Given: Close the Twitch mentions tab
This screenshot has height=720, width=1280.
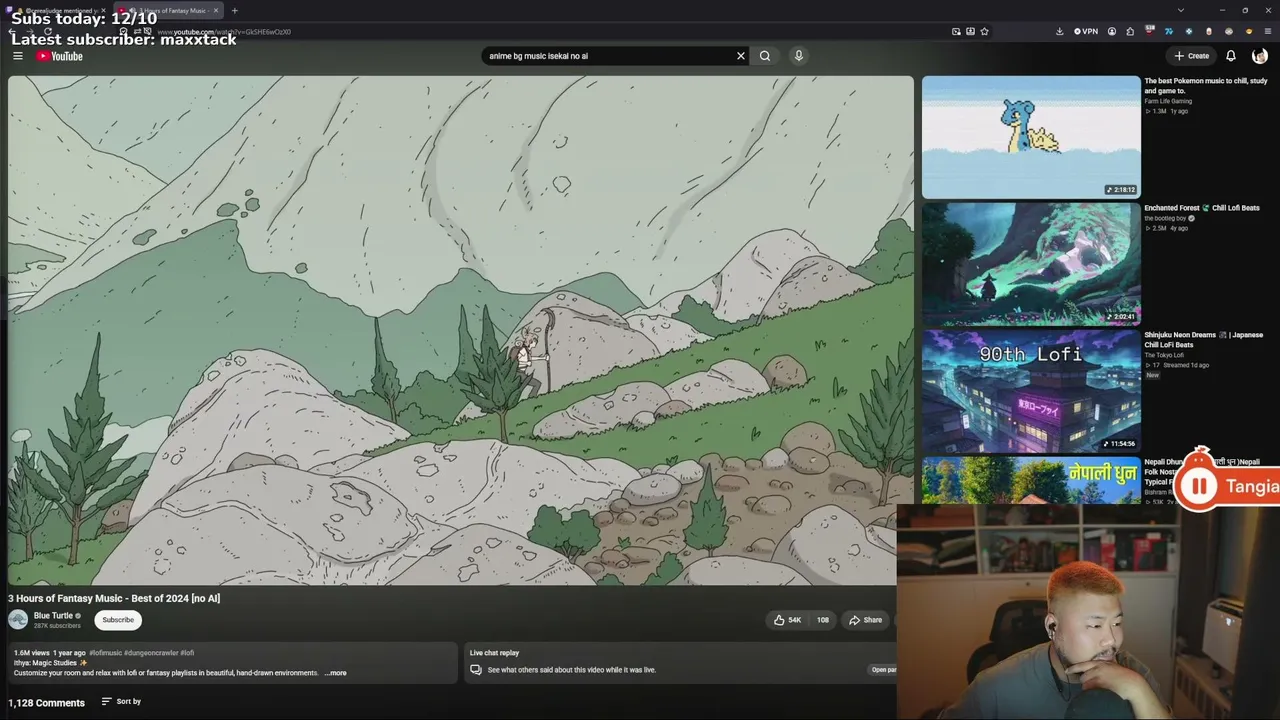Looking at the screenshot, I should [x=102, y=10].
